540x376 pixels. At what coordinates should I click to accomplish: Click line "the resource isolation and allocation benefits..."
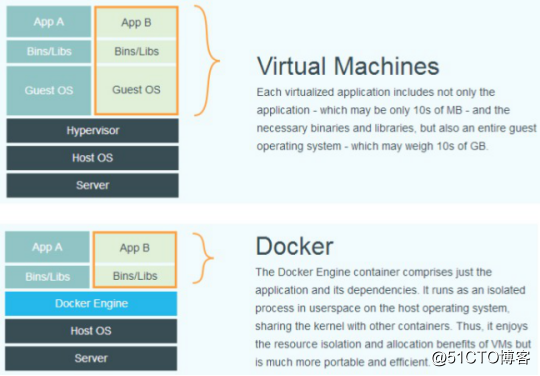point(393,344)
